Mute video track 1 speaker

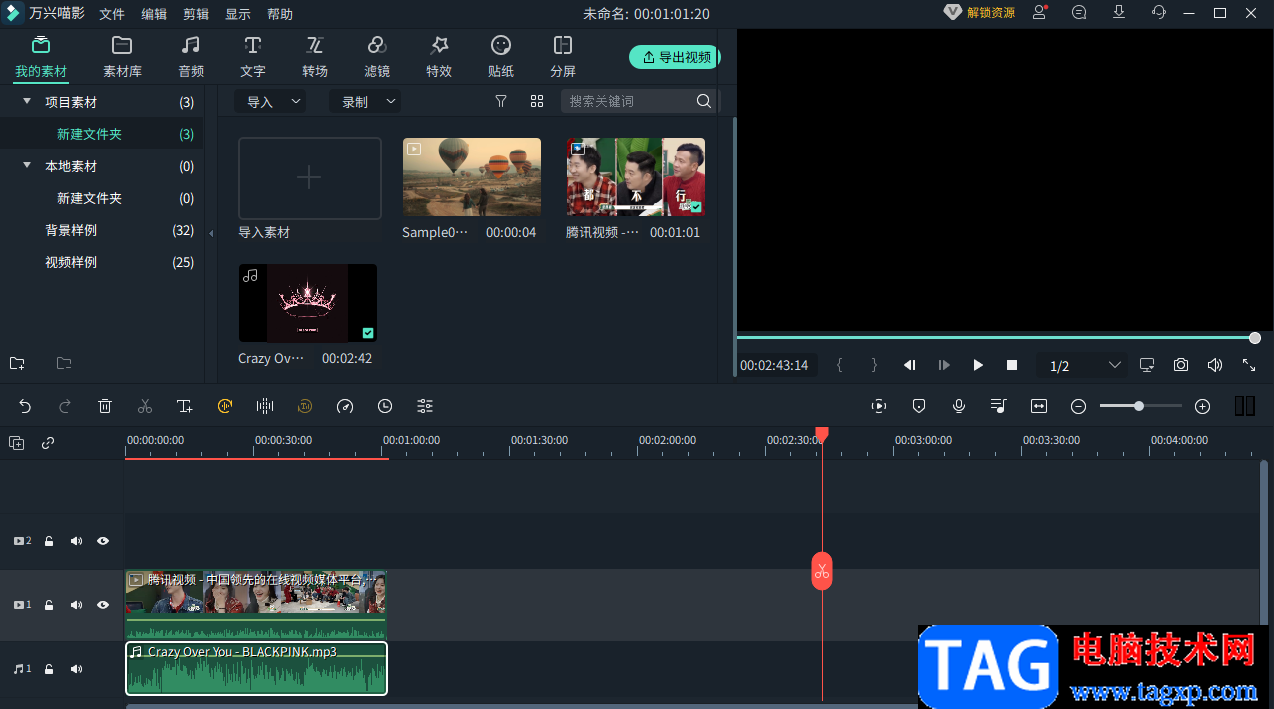coord(76,605)
